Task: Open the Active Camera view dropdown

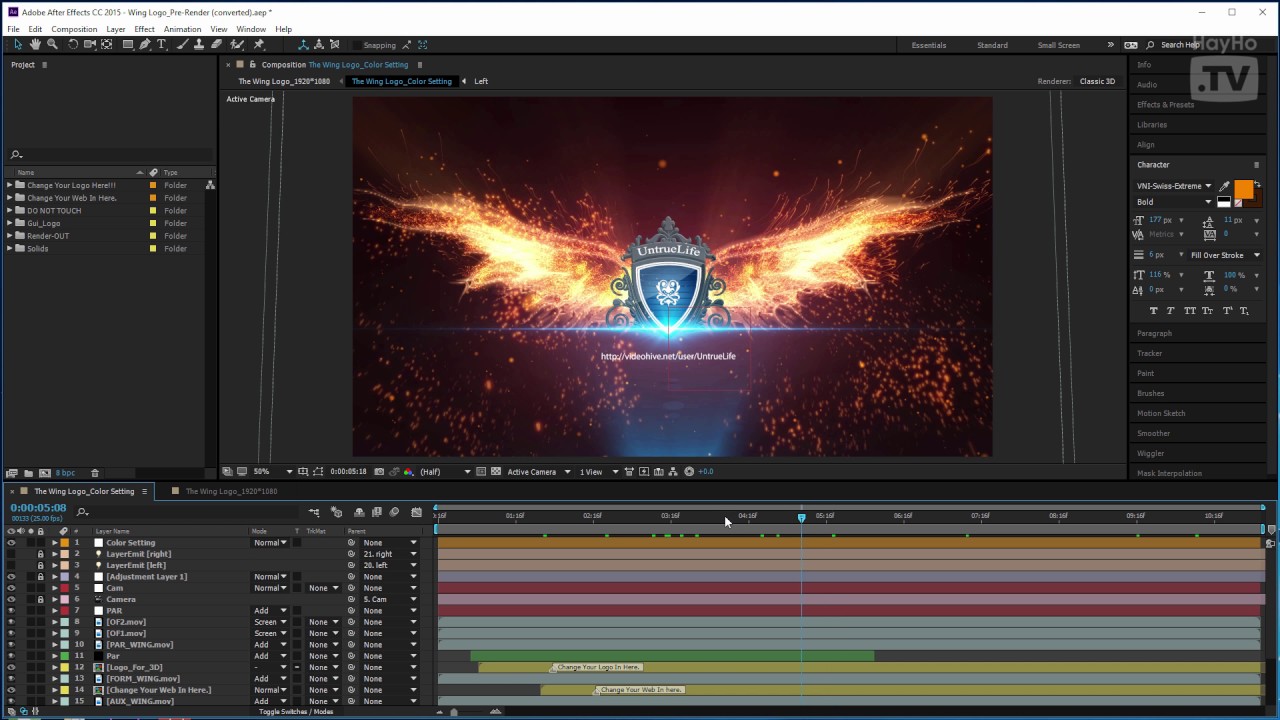Action: click(x=538, y=472)
